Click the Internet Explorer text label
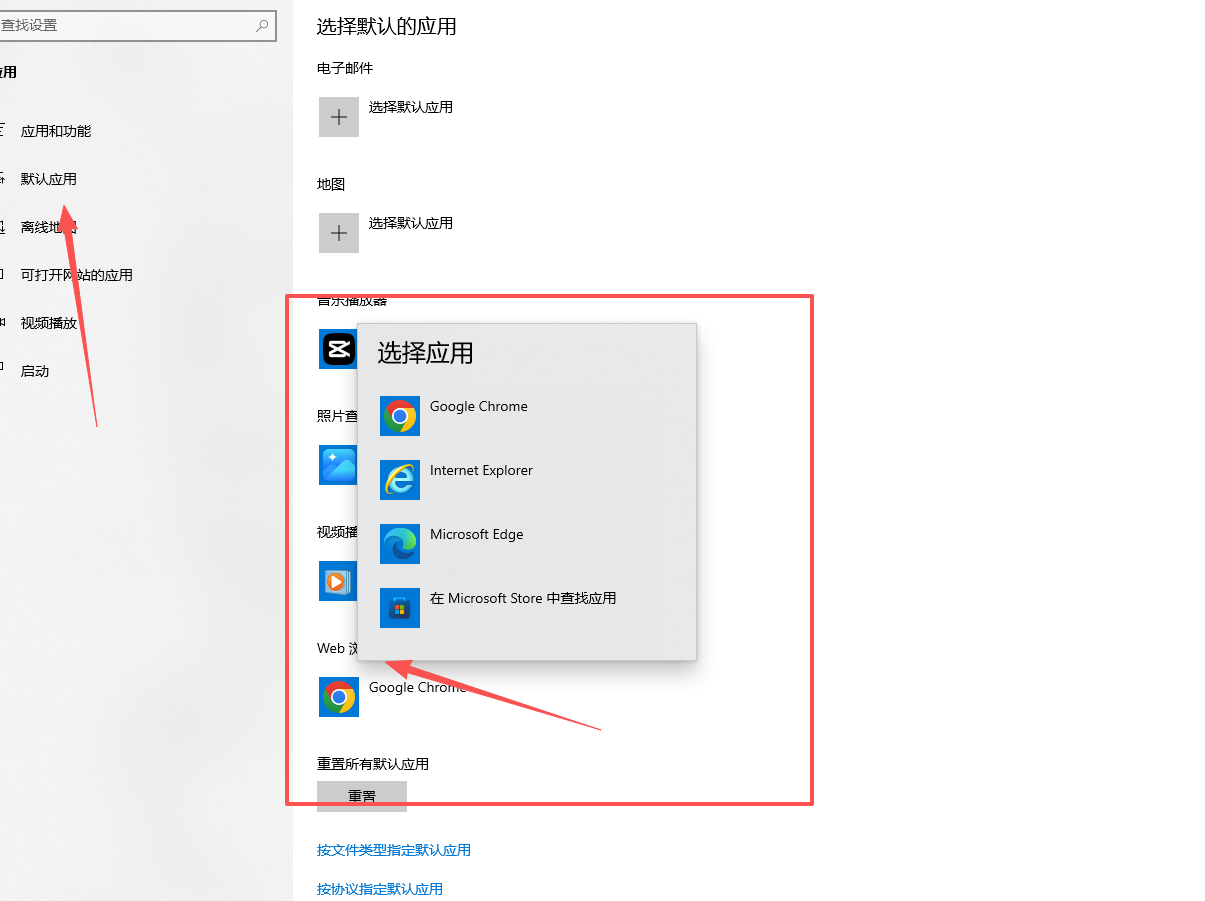 (x=481, y=470)
